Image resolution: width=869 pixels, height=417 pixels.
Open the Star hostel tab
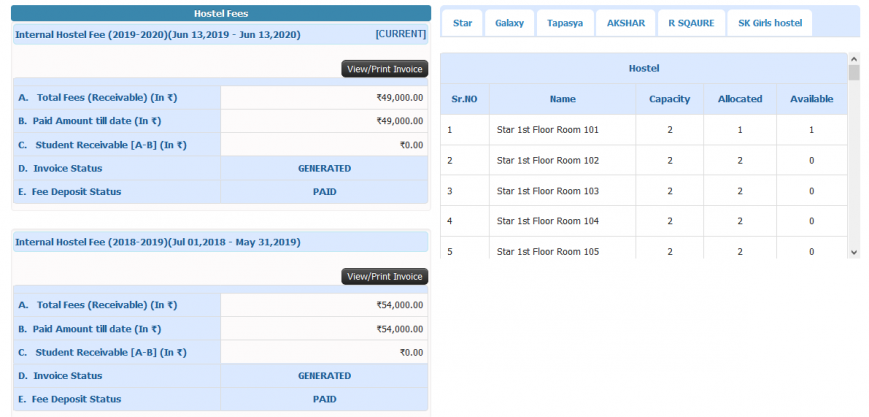click(462, 23)
